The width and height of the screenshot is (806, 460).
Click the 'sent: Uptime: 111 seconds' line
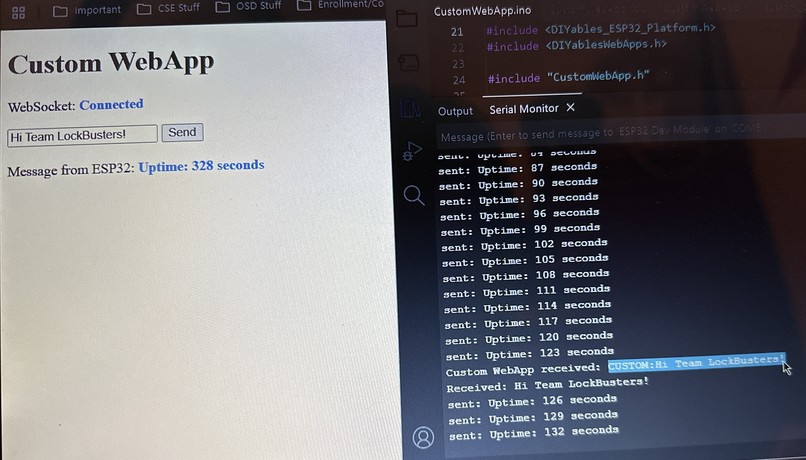coord(526,291)
